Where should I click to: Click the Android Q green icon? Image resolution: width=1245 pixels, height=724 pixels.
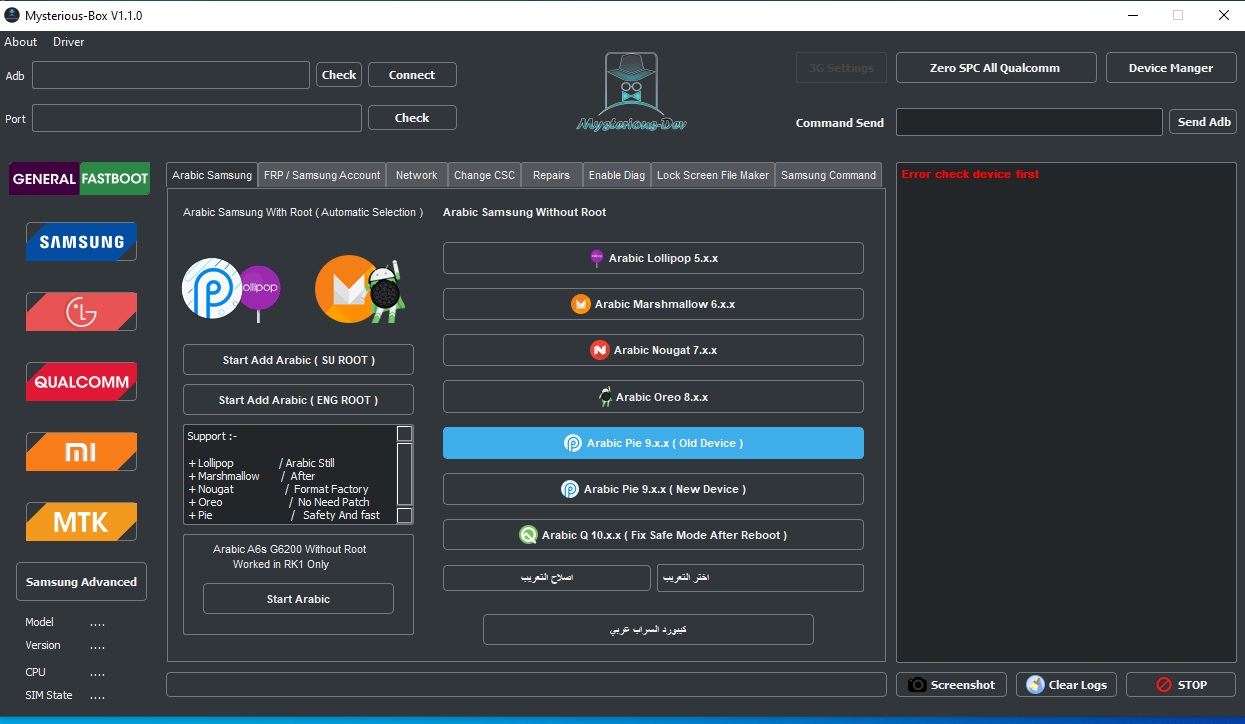528,535
